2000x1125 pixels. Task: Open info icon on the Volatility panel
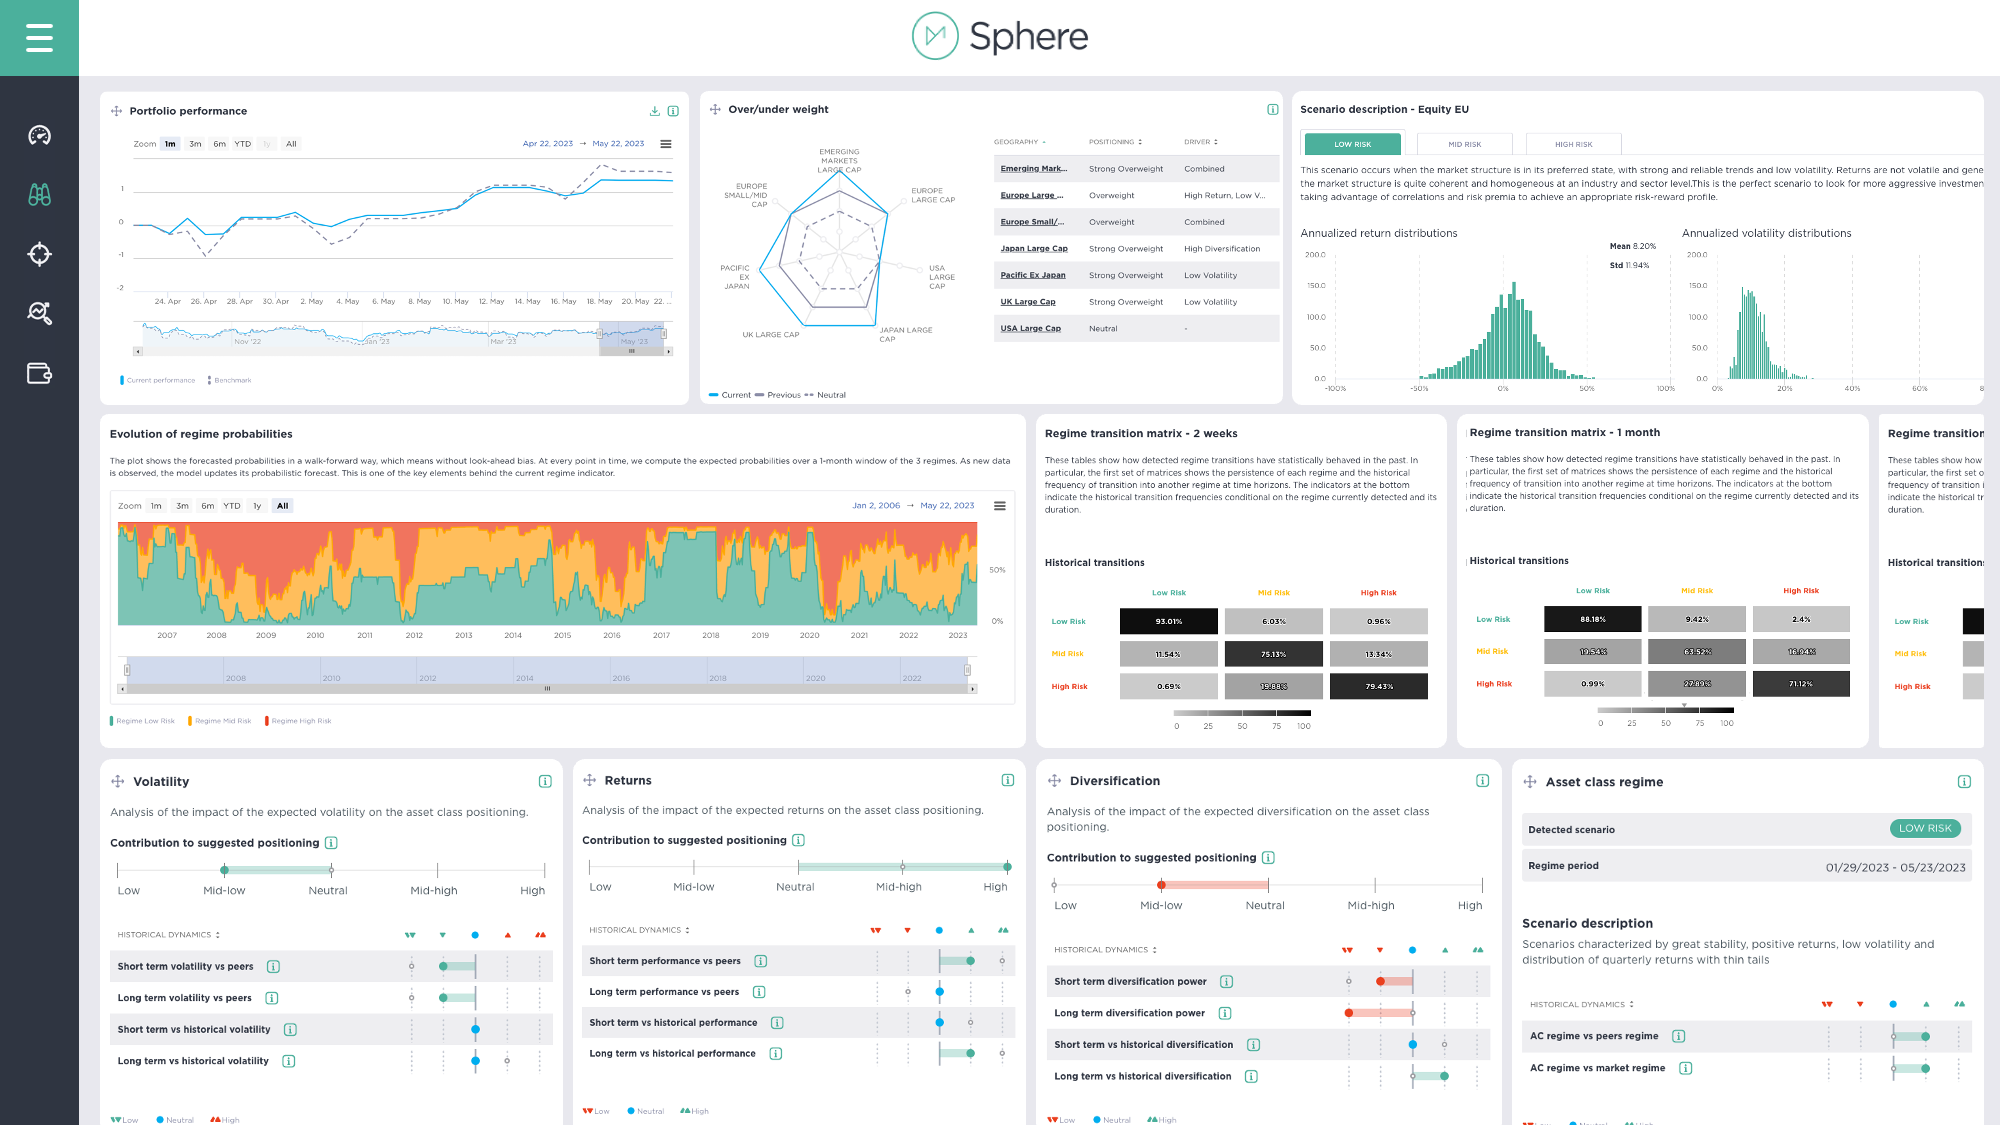tap(545, 781)
